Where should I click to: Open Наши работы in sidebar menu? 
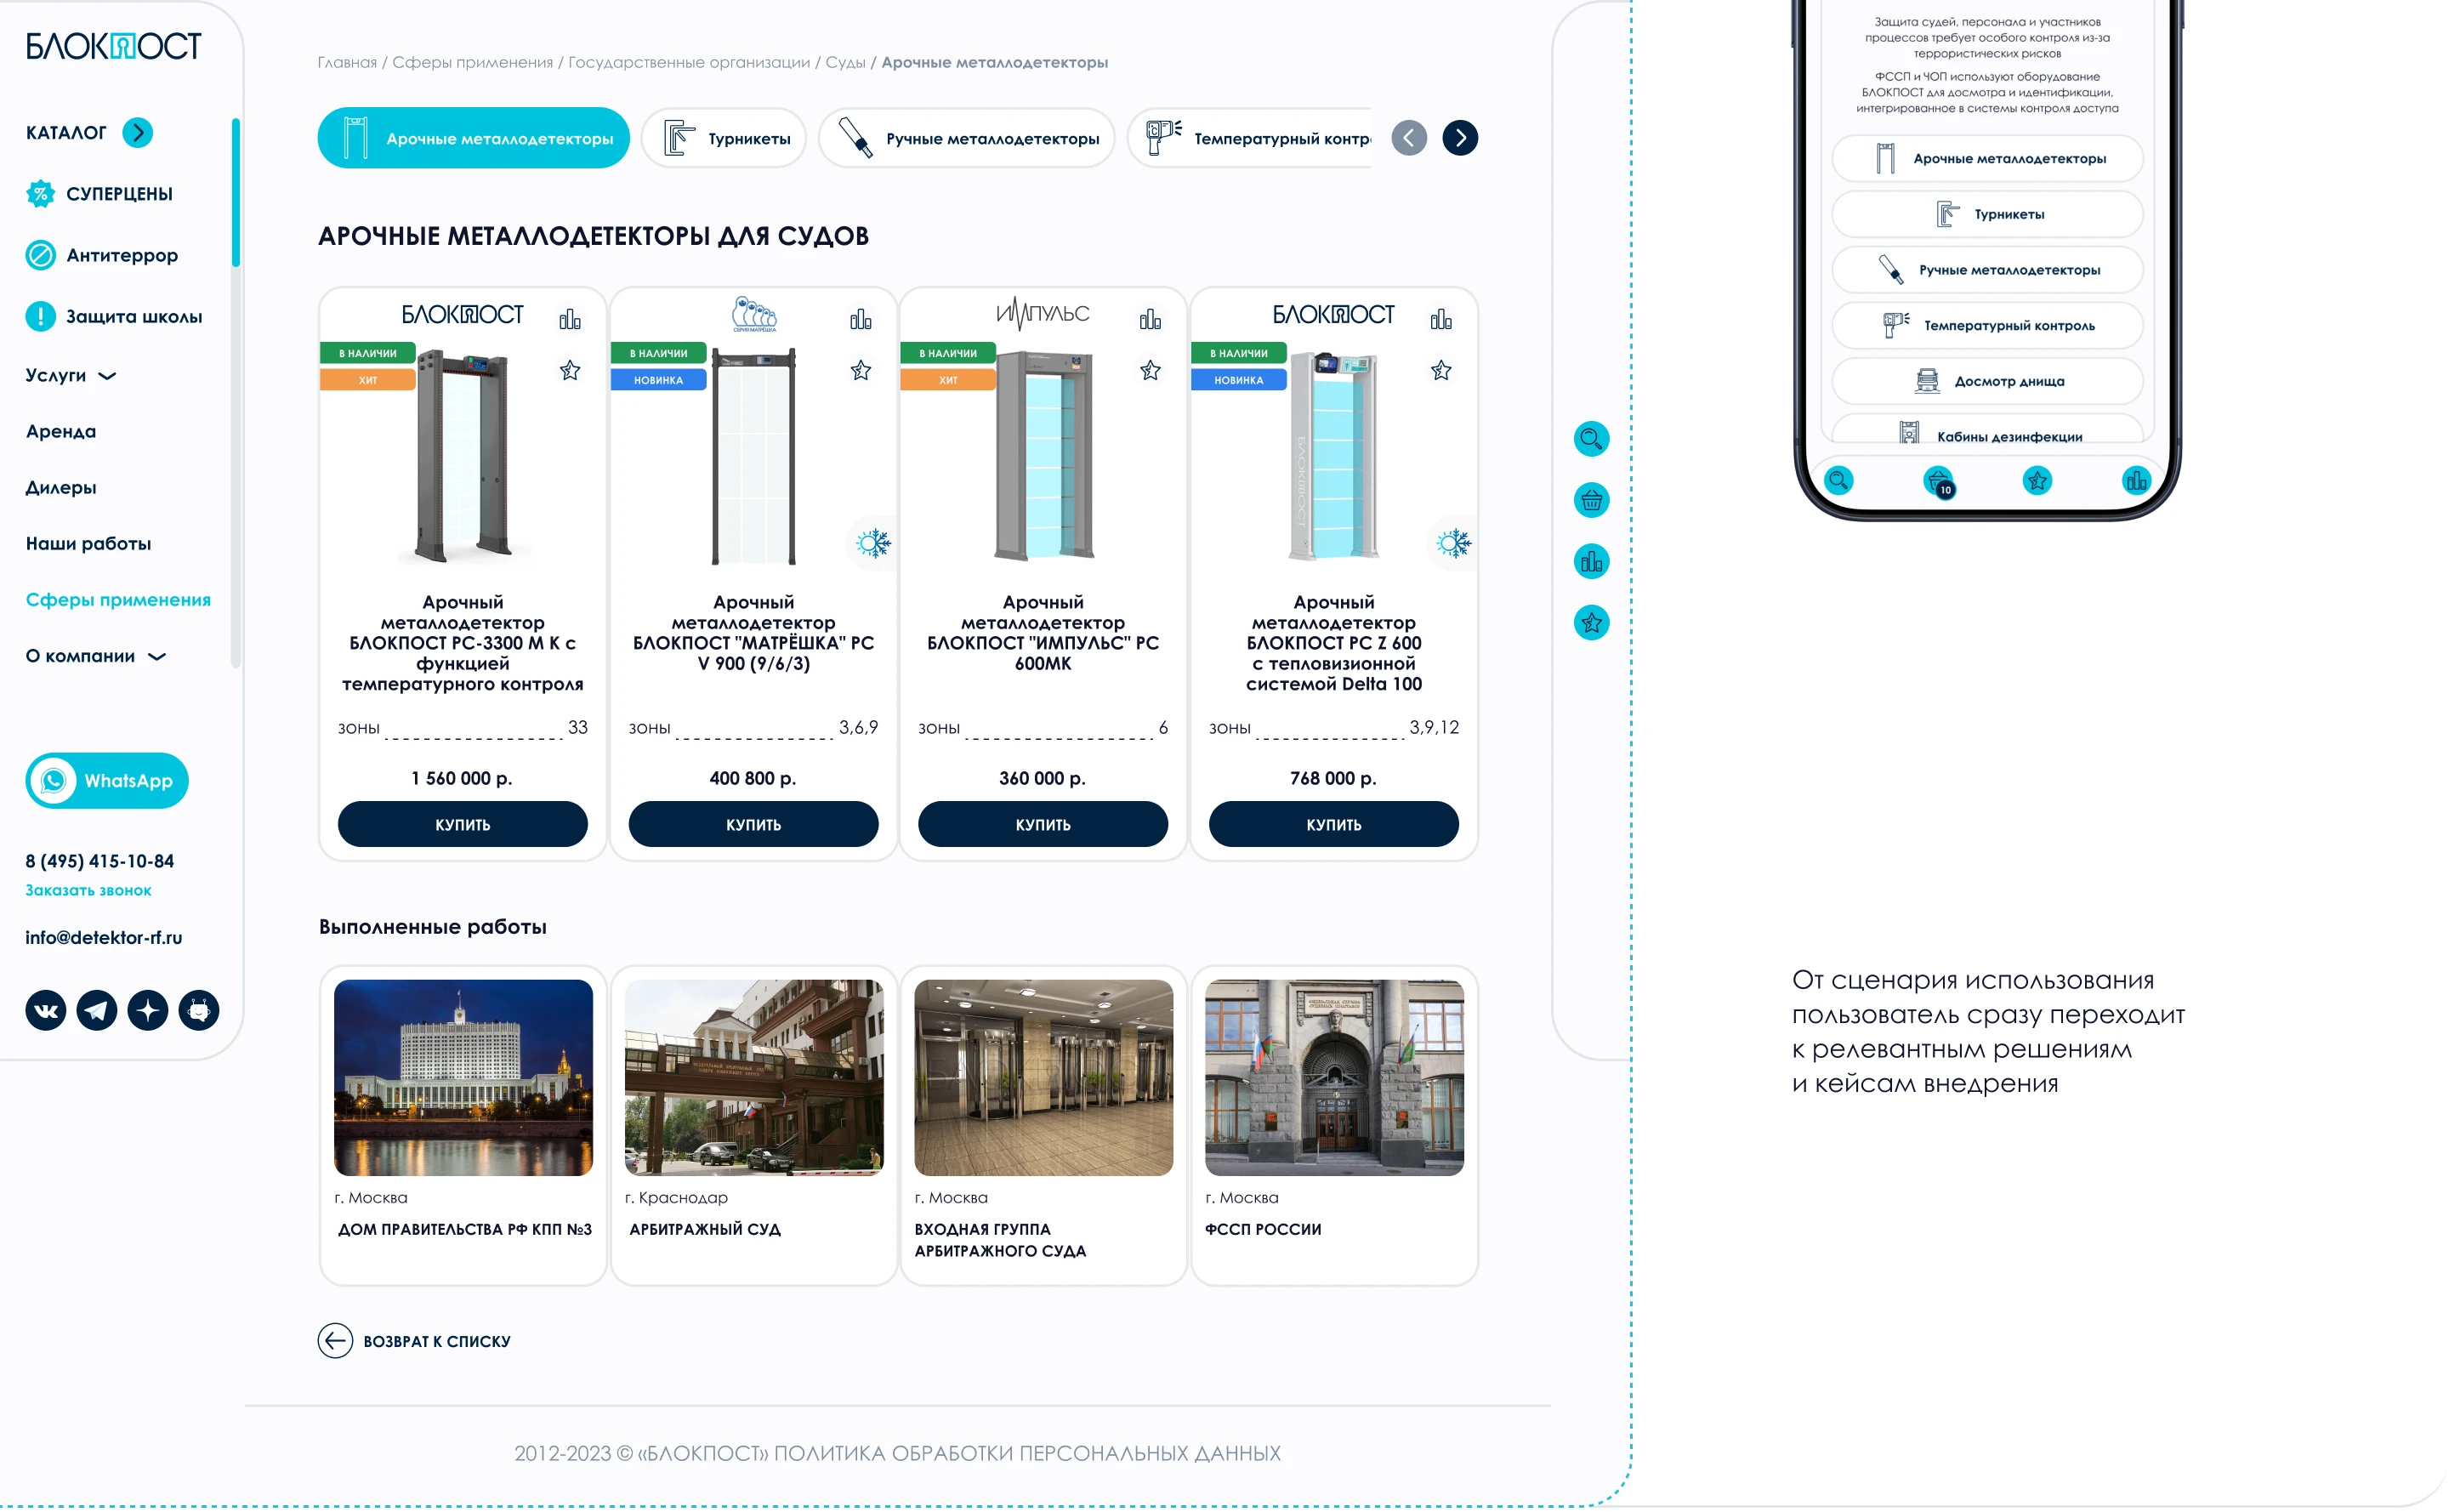(x=88, y=544)
